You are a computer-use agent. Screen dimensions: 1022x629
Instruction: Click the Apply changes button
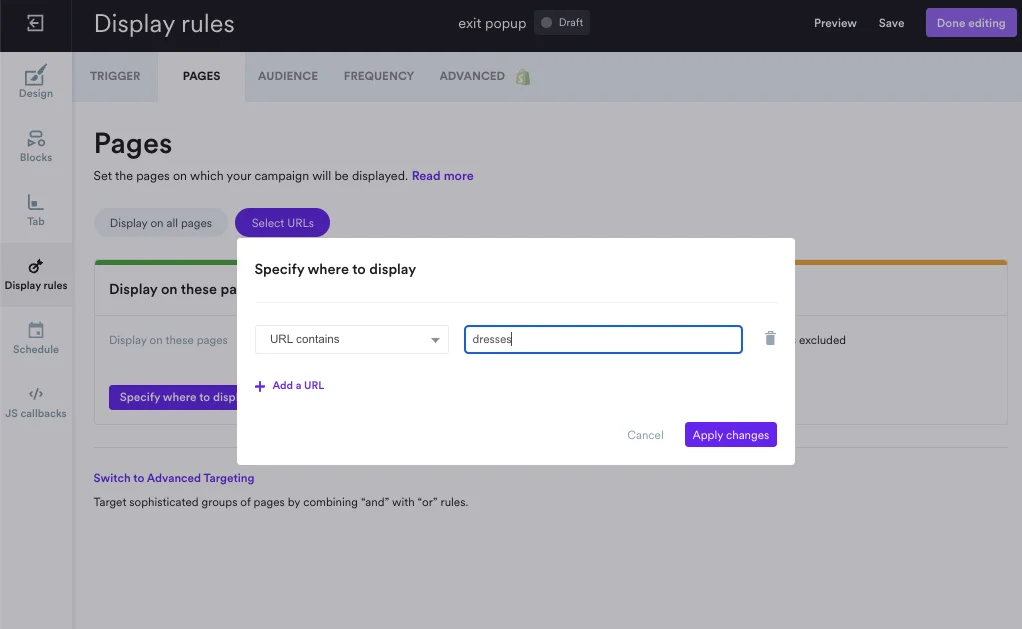pyautogui.click(x=730, y=434)
